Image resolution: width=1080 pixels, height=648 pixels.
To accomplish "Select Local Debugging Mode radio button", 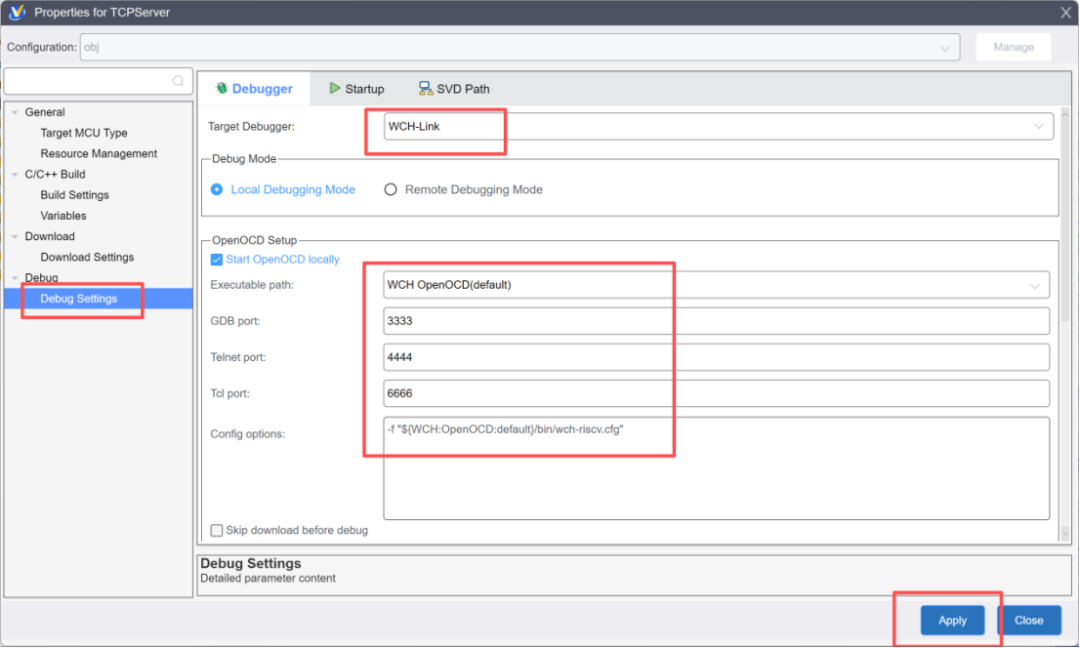I will [x=217, y=189].
